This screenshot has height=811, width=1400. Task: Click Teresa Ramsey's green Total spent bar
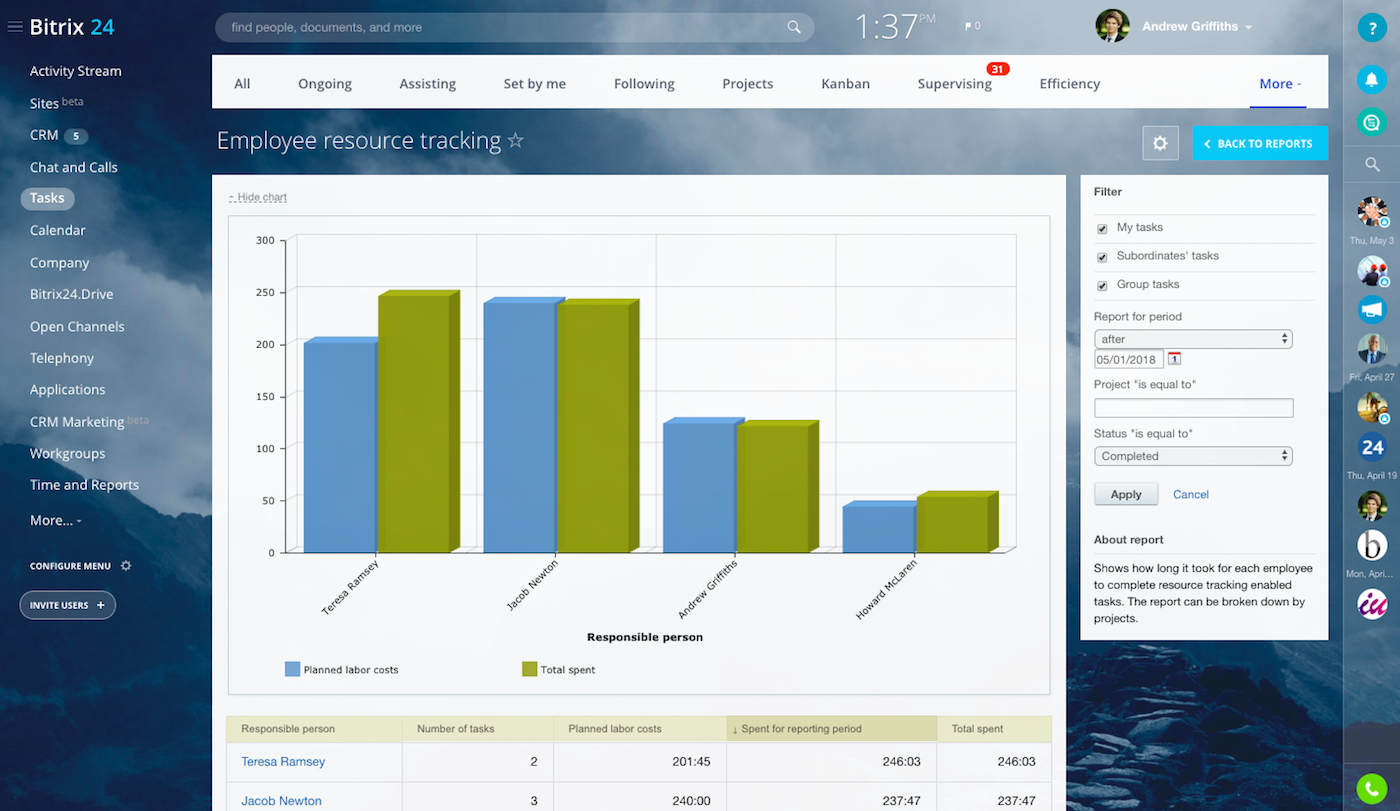(418, 422)
